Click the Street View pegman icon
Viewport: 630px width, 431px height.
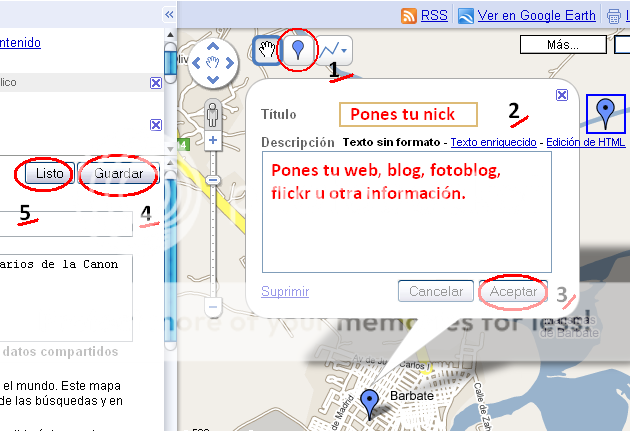pos(212,114)
